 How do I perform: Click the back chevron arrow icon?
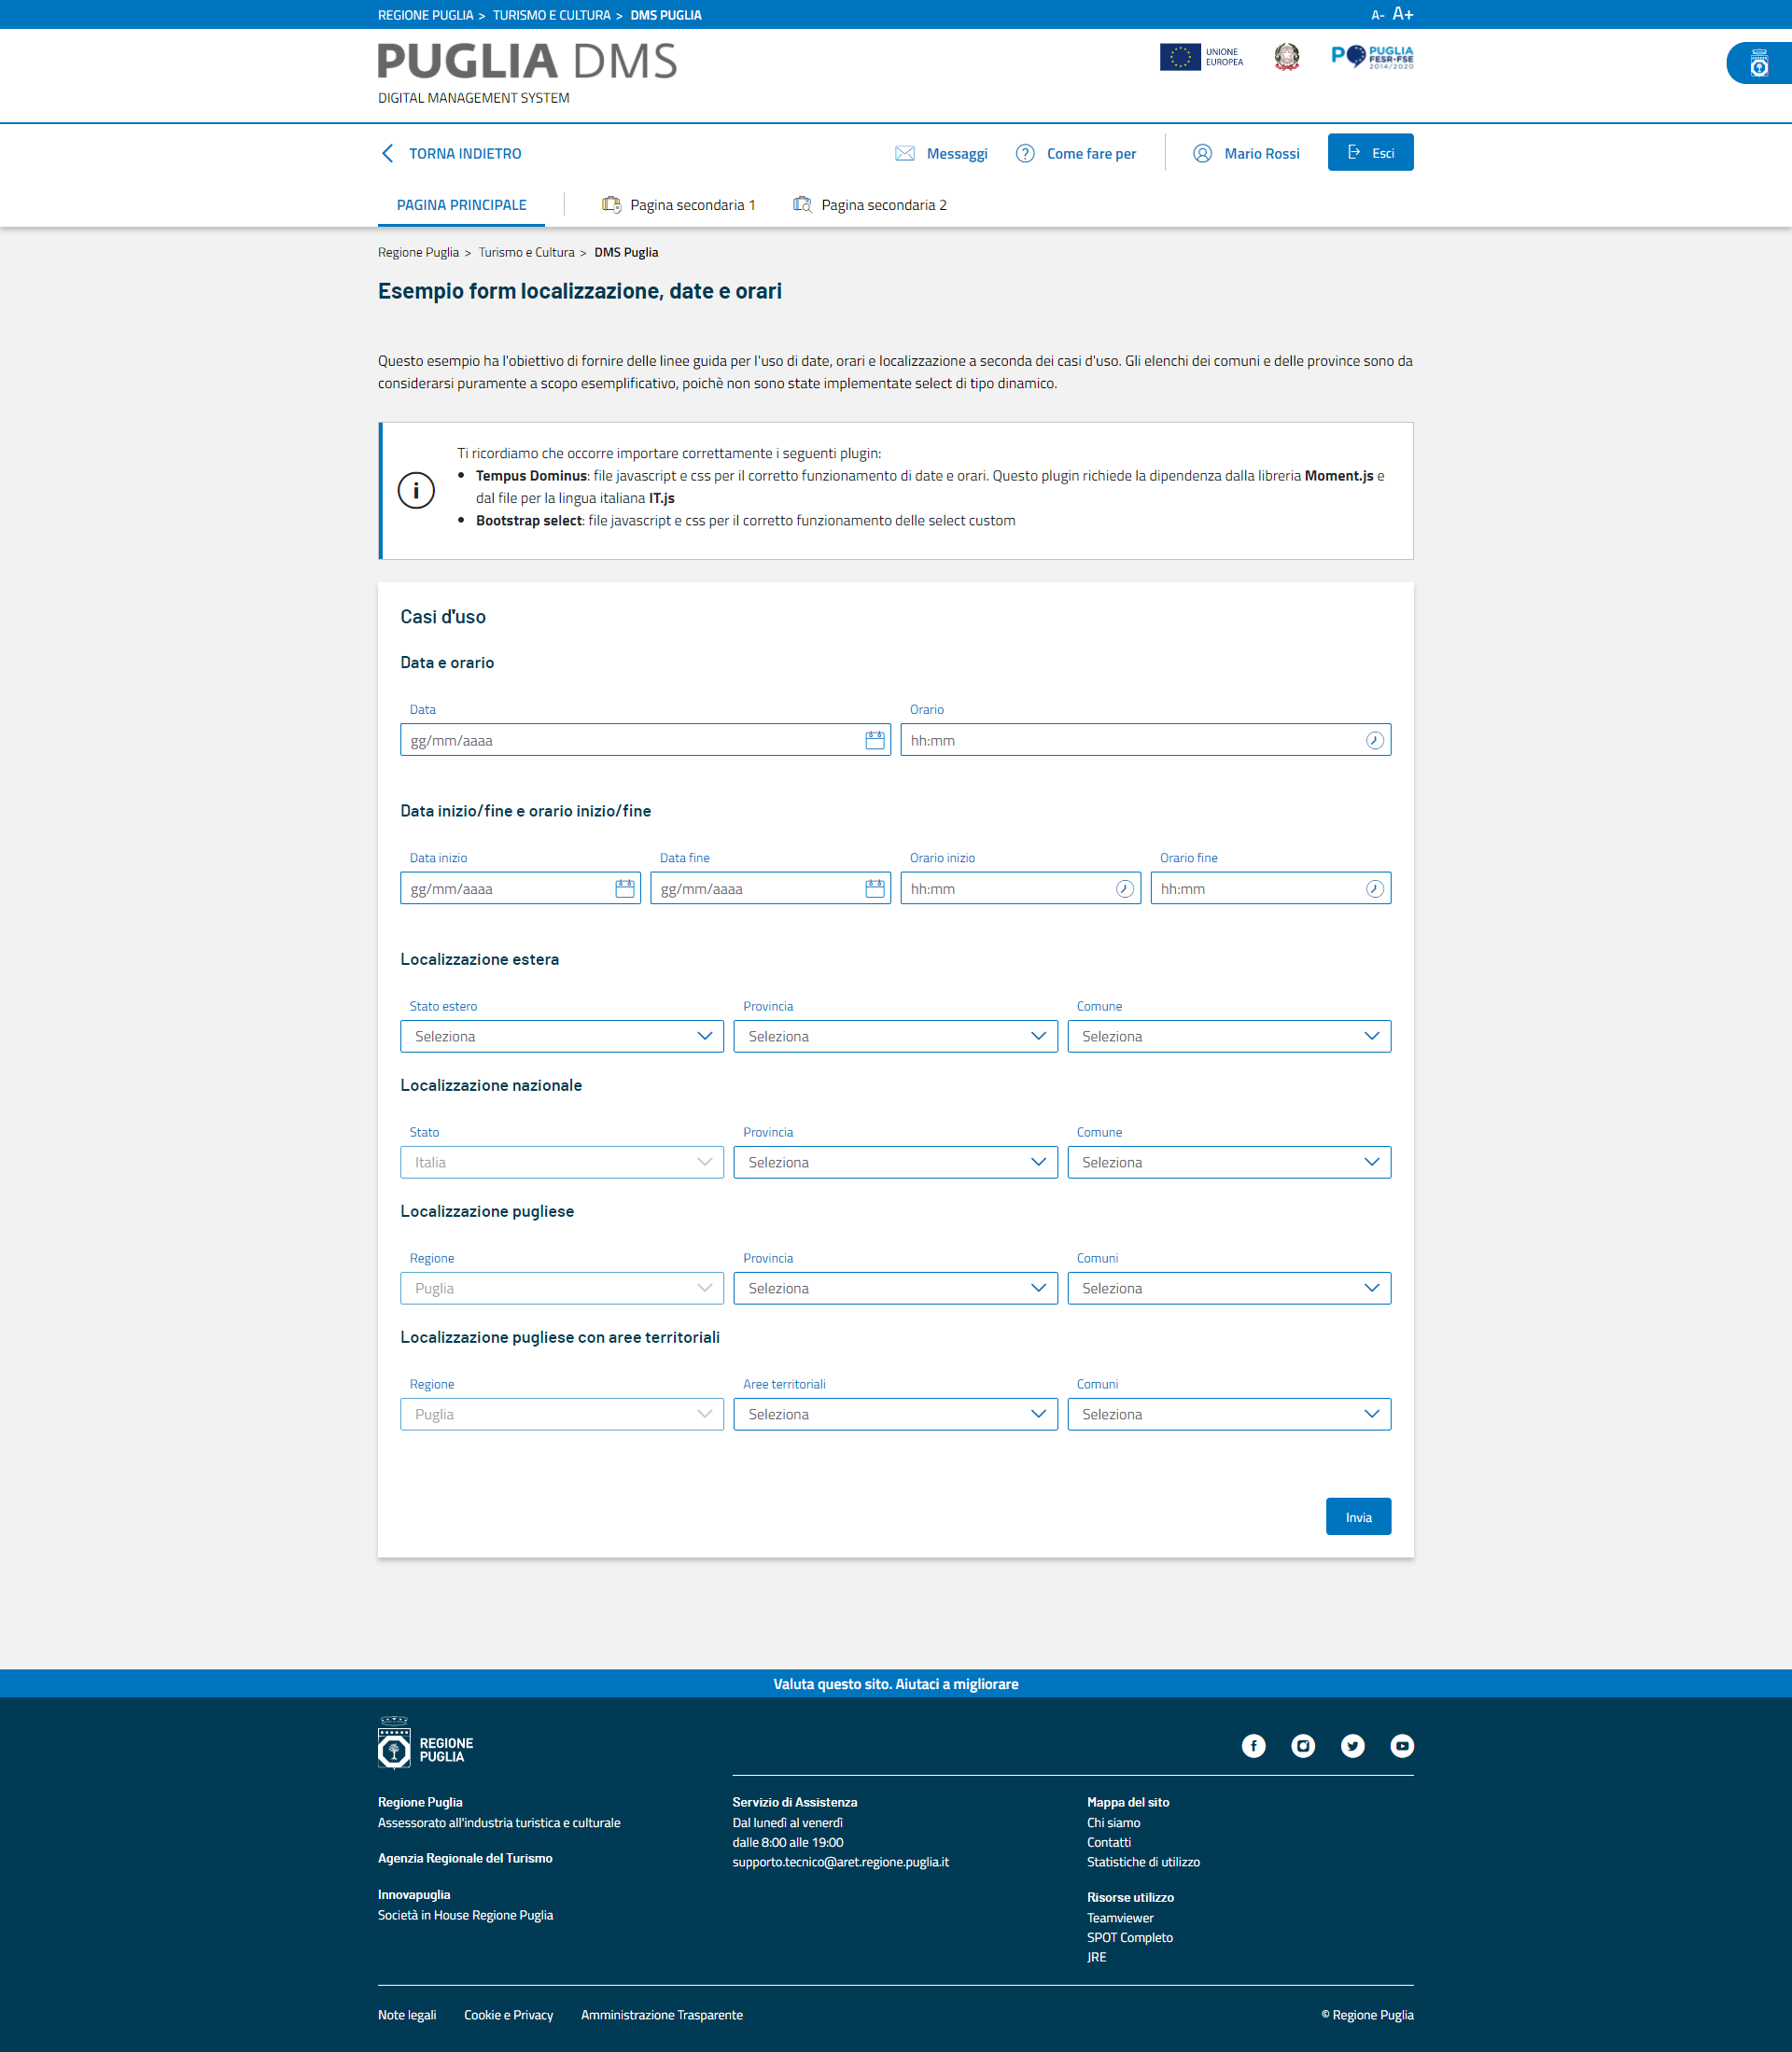point(387,153)
